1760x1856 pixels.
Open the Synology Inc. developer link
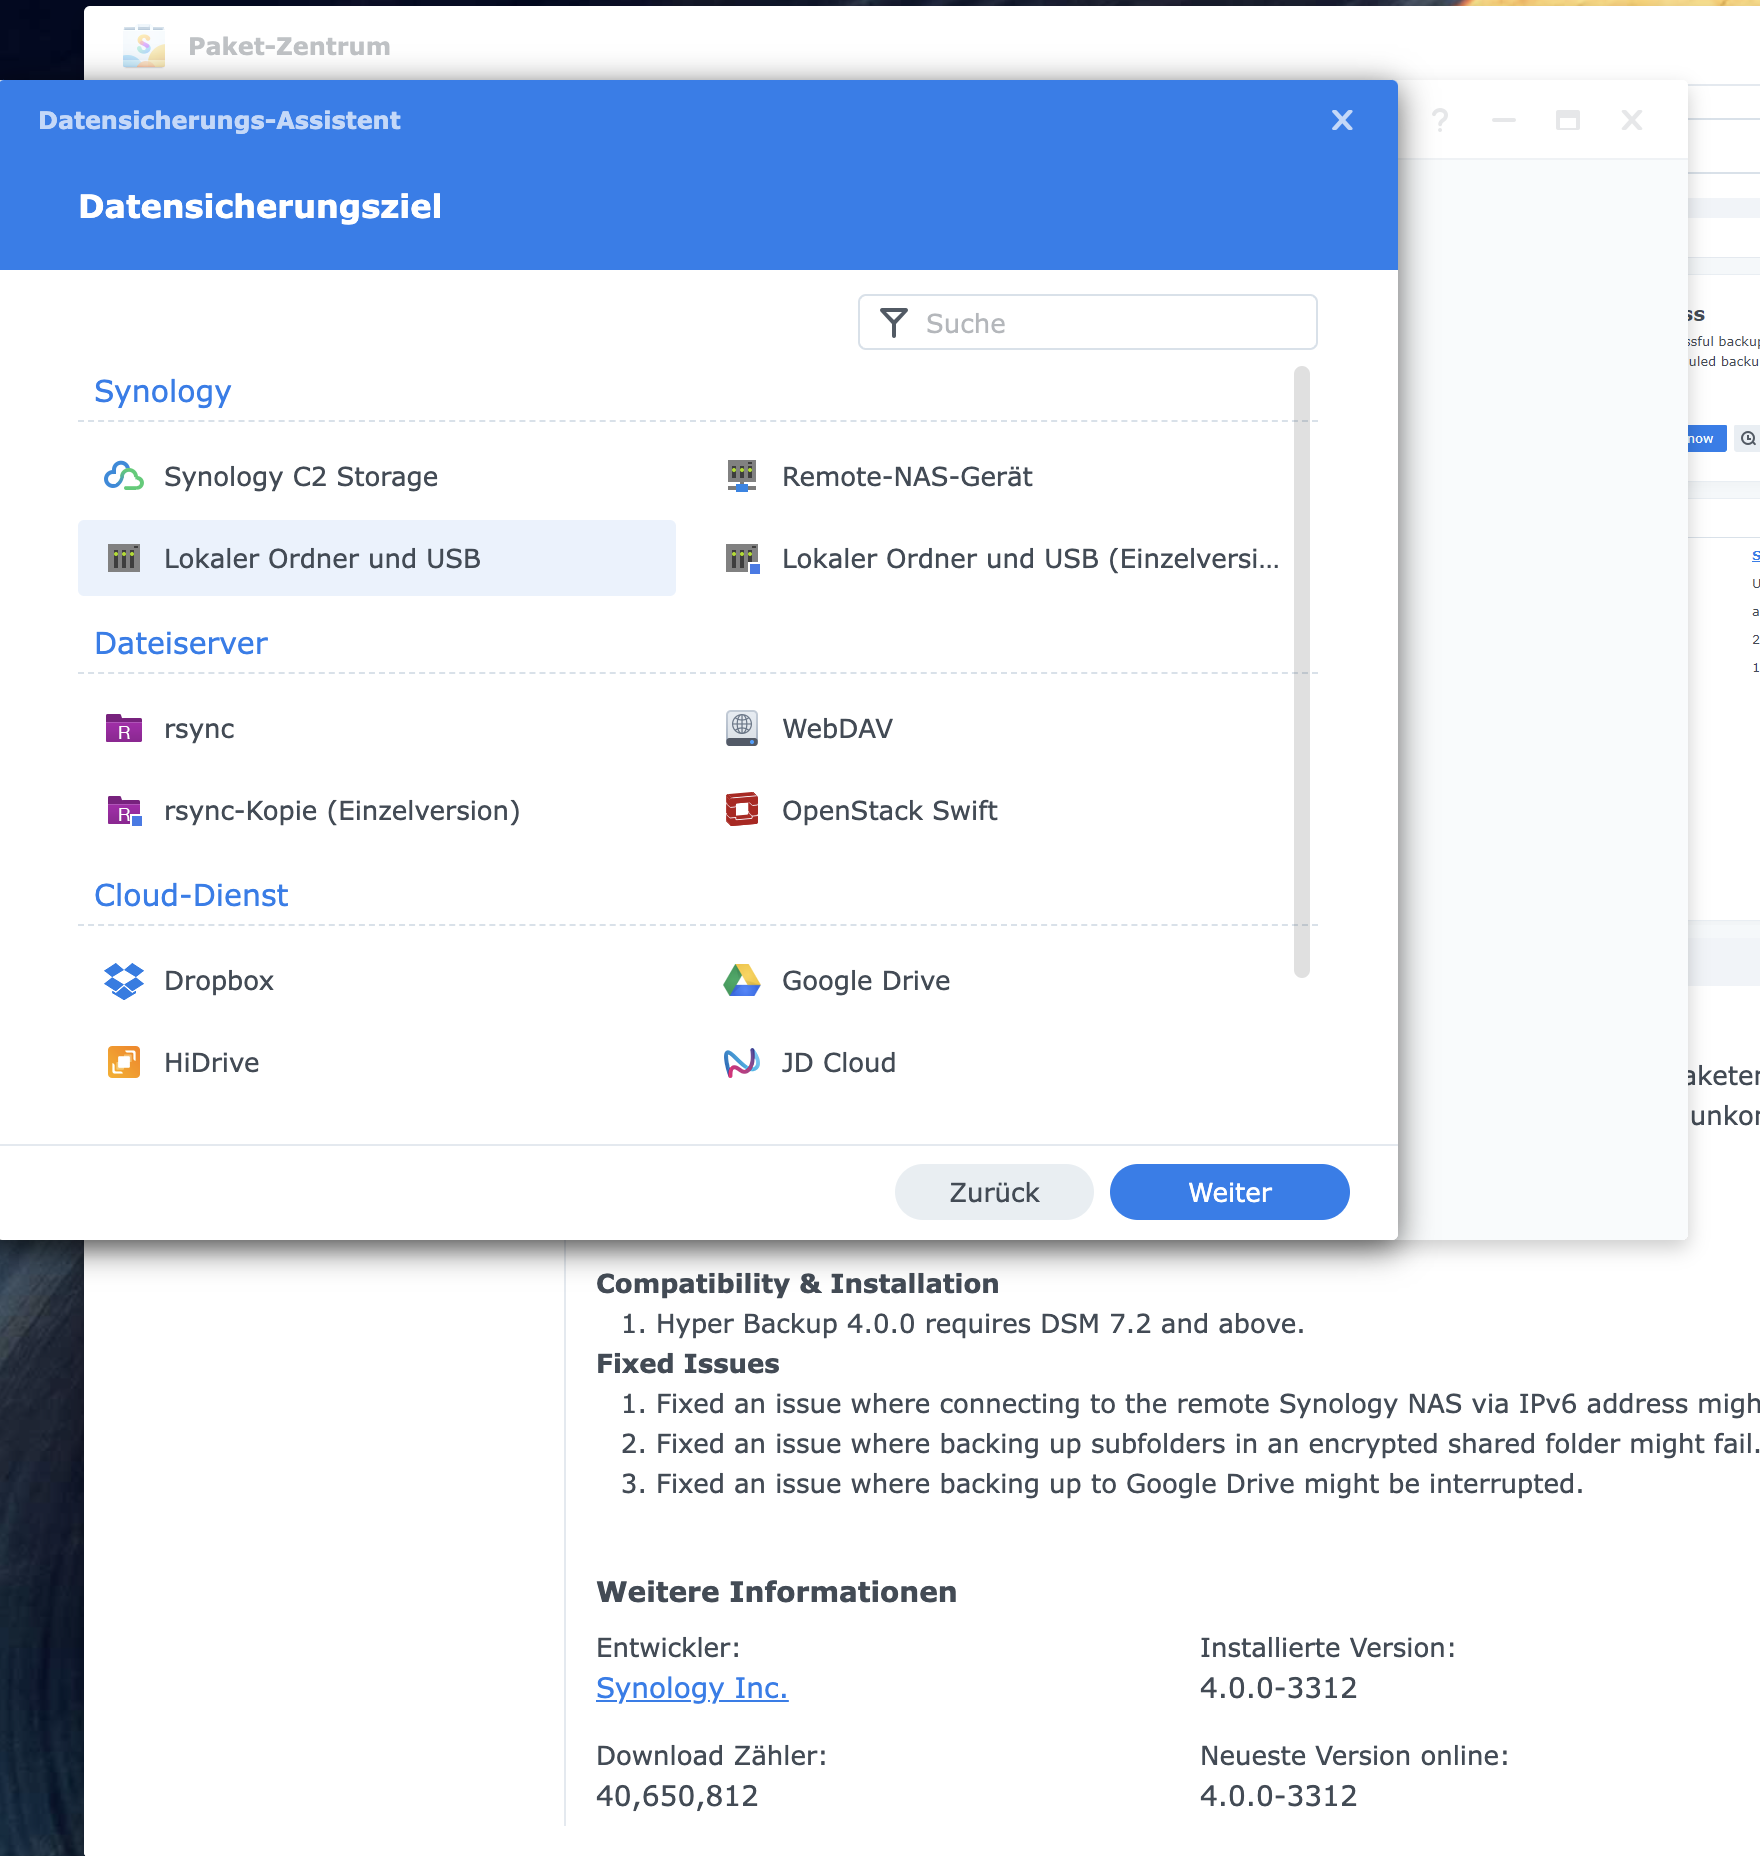pyautogui.click(x=692, y=1688)
